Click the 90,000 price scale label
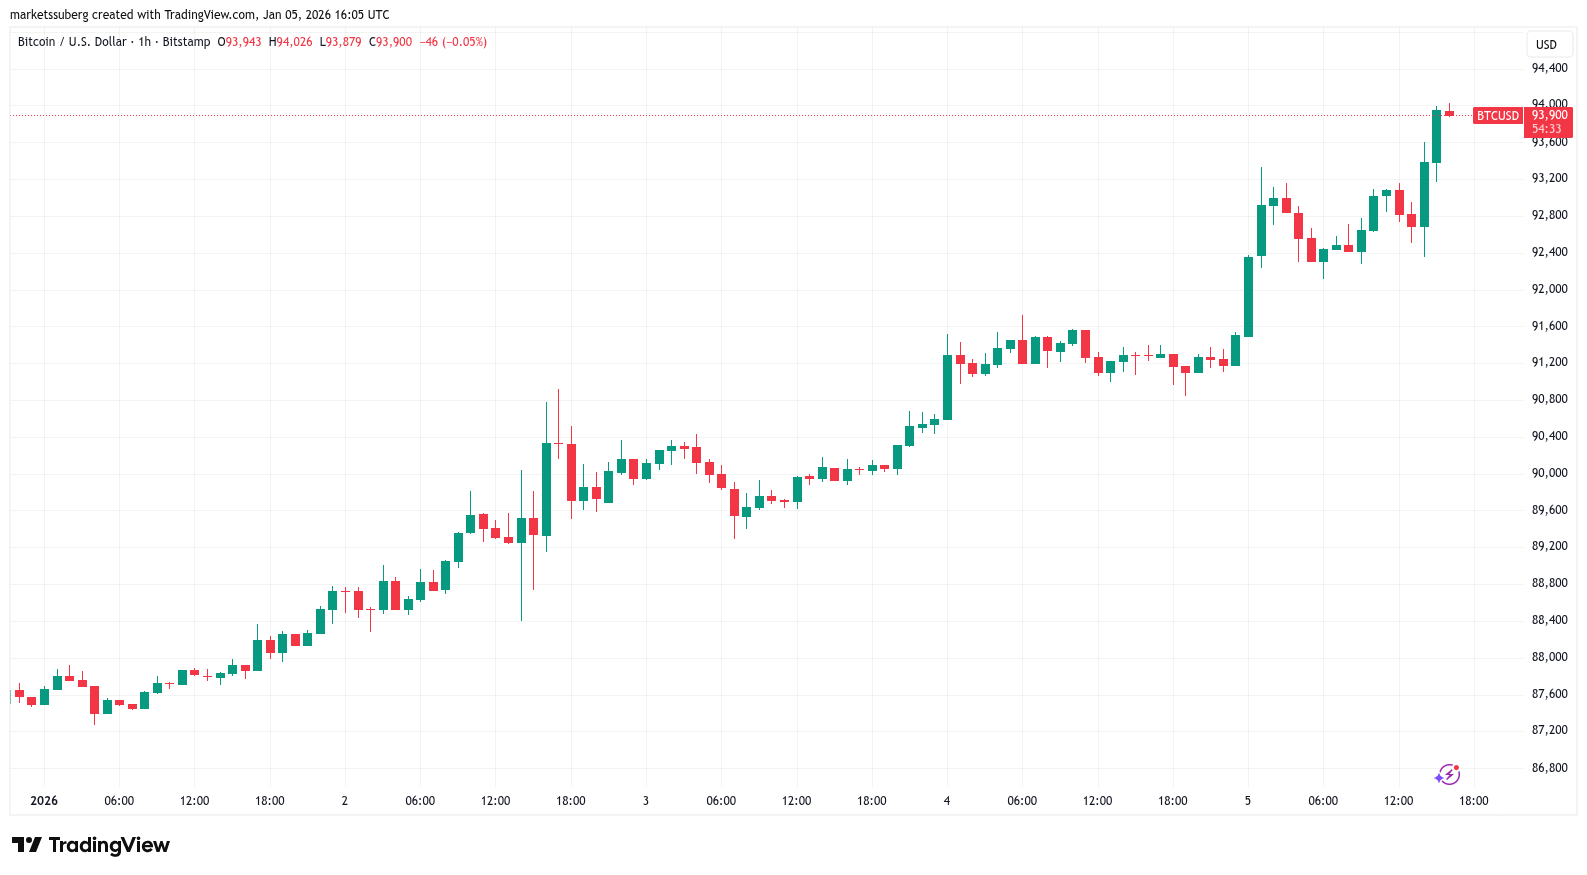This screenshot has height=875, width=1587. [x=1549, y=473]
